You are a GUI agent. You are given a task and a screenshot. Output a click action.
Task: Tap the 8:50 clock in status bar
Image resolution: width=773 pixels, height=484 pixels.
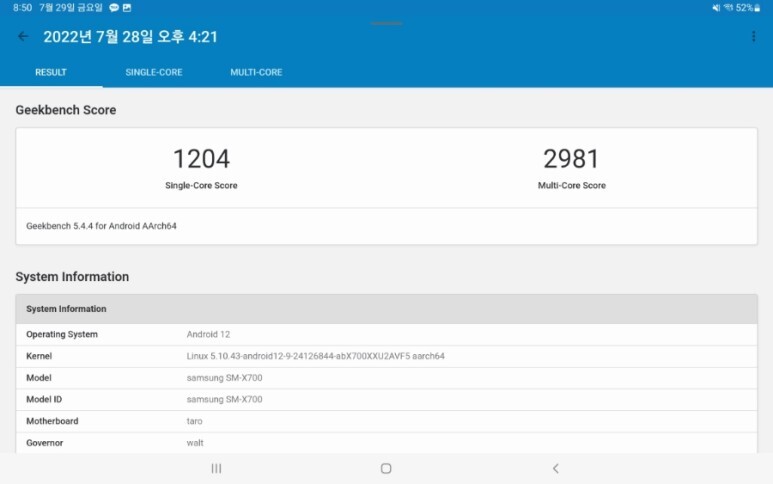22,8
